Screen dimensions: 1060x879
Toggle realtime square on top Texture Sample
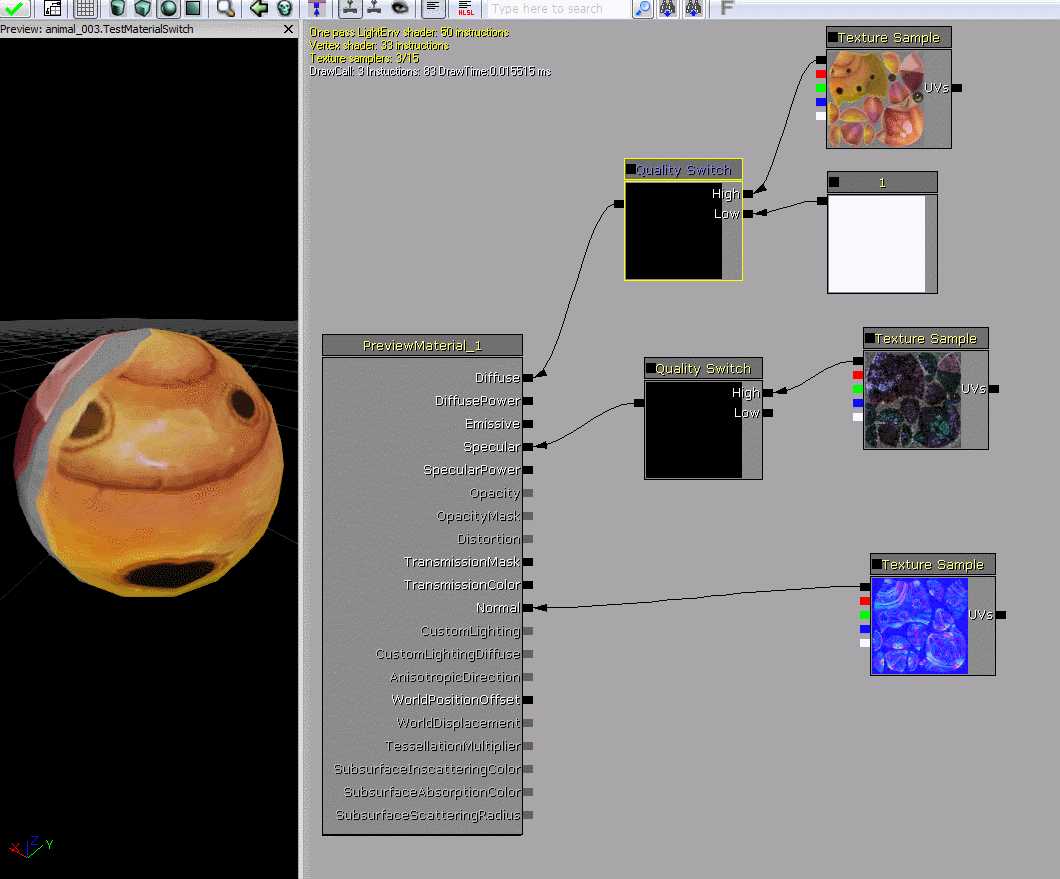[833, 37]
